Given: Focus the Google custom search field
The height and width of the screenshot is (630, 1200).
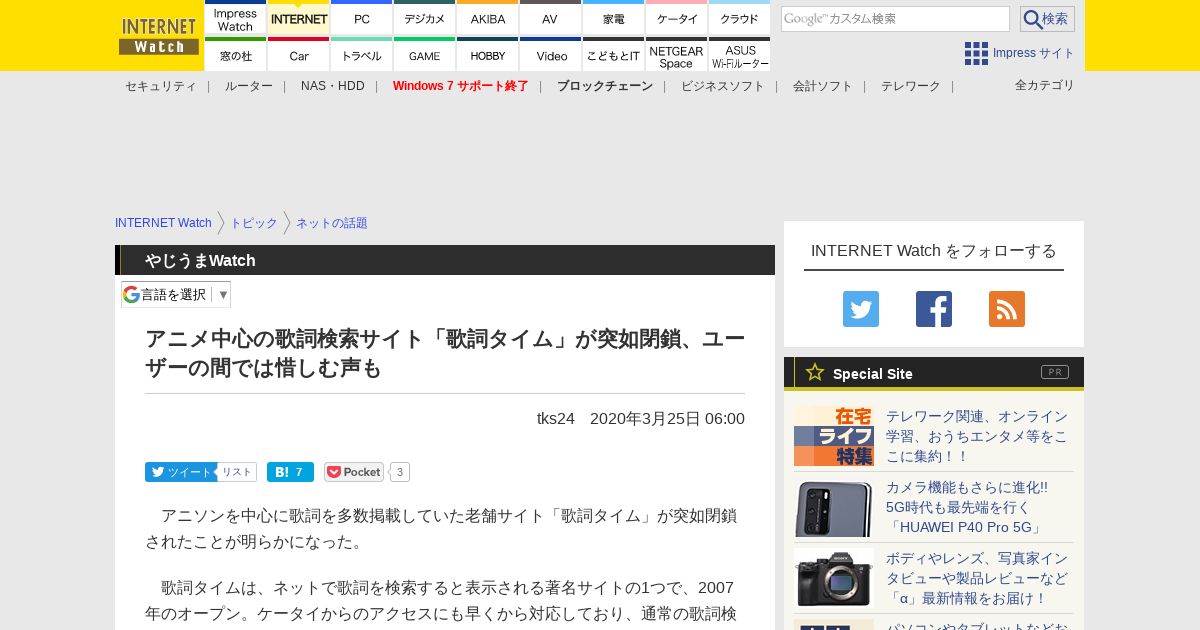Looking at the screenshot, I should click(895, 19).
